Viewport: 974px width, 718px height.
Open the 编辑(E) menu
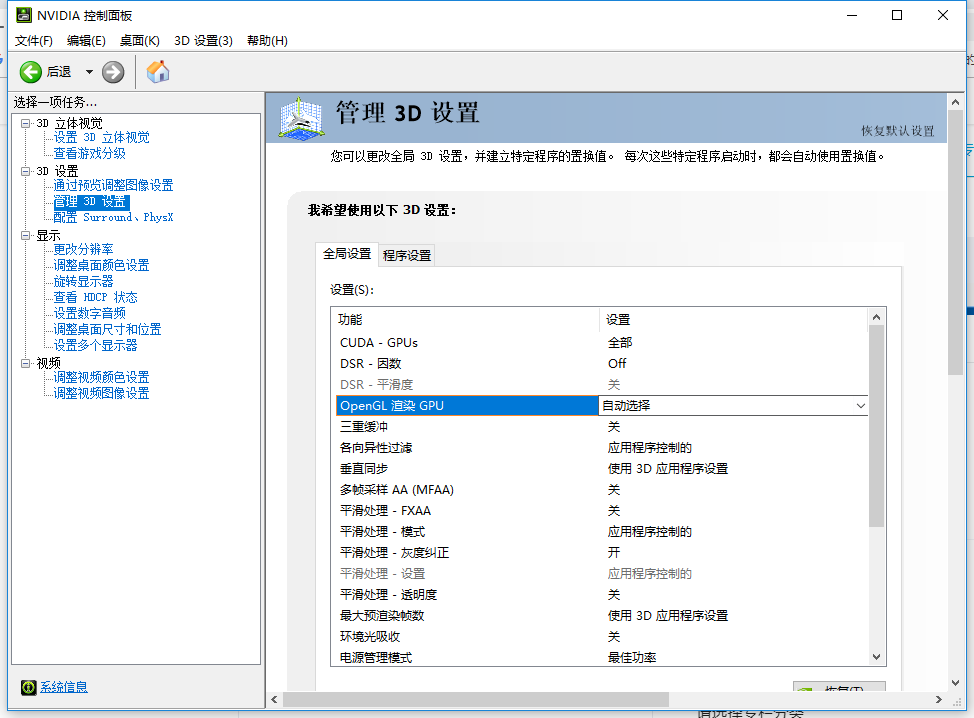(x=86, y=40)
